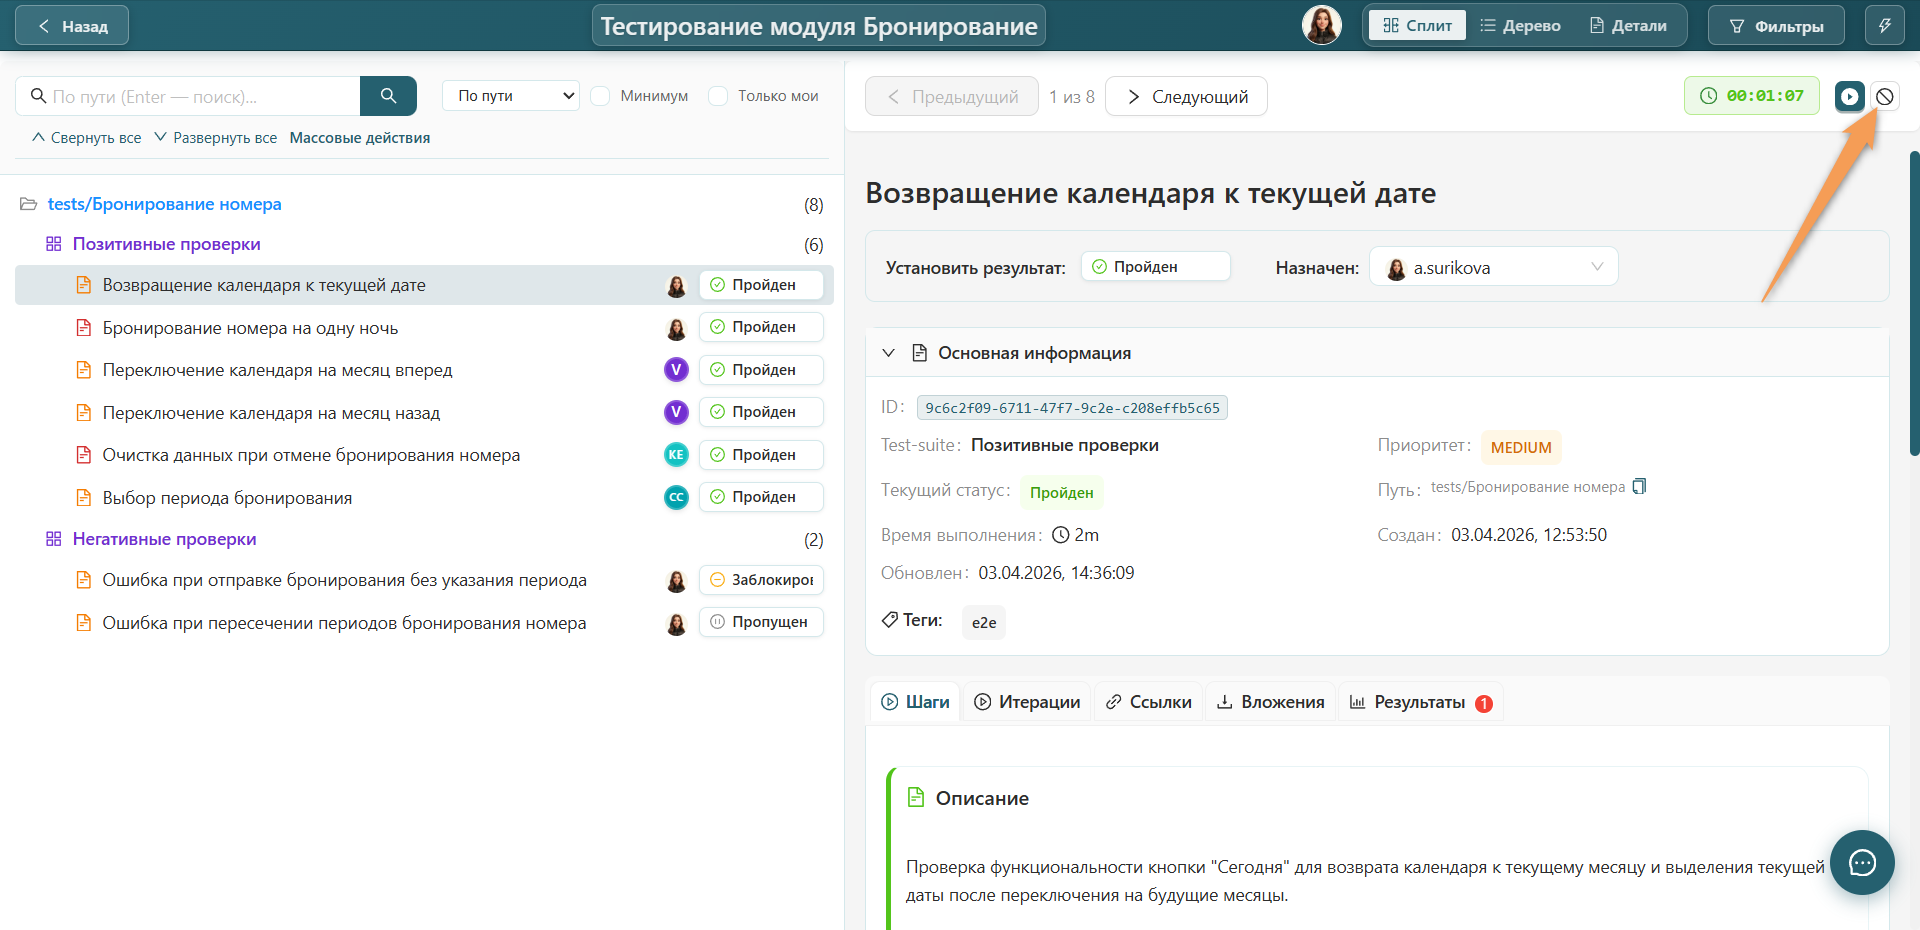Select the tests/Бронирование номера folder node

click(x=164, y=204)
